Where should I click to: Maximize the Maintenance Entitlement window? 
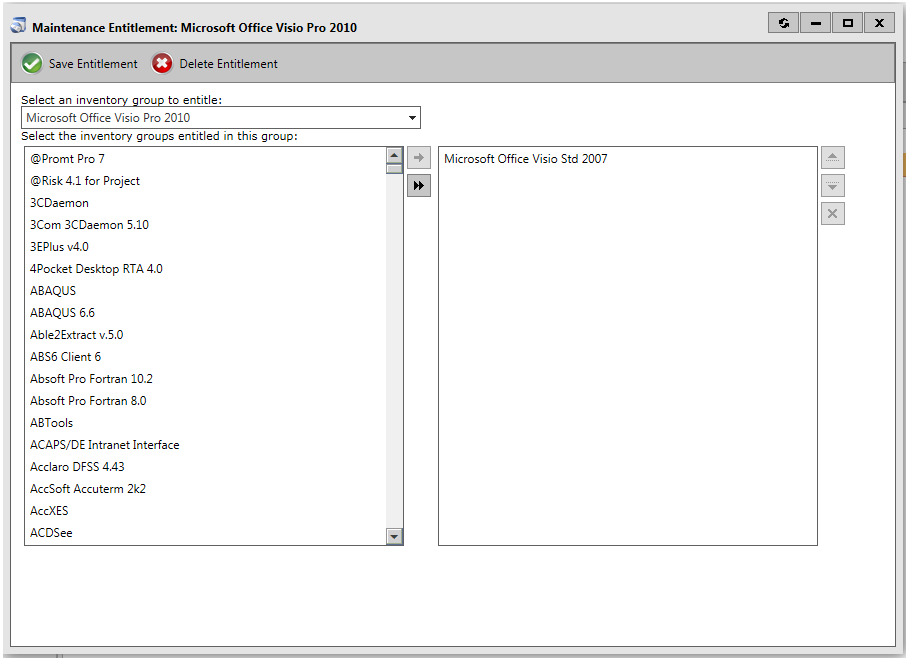coord(847,23)
